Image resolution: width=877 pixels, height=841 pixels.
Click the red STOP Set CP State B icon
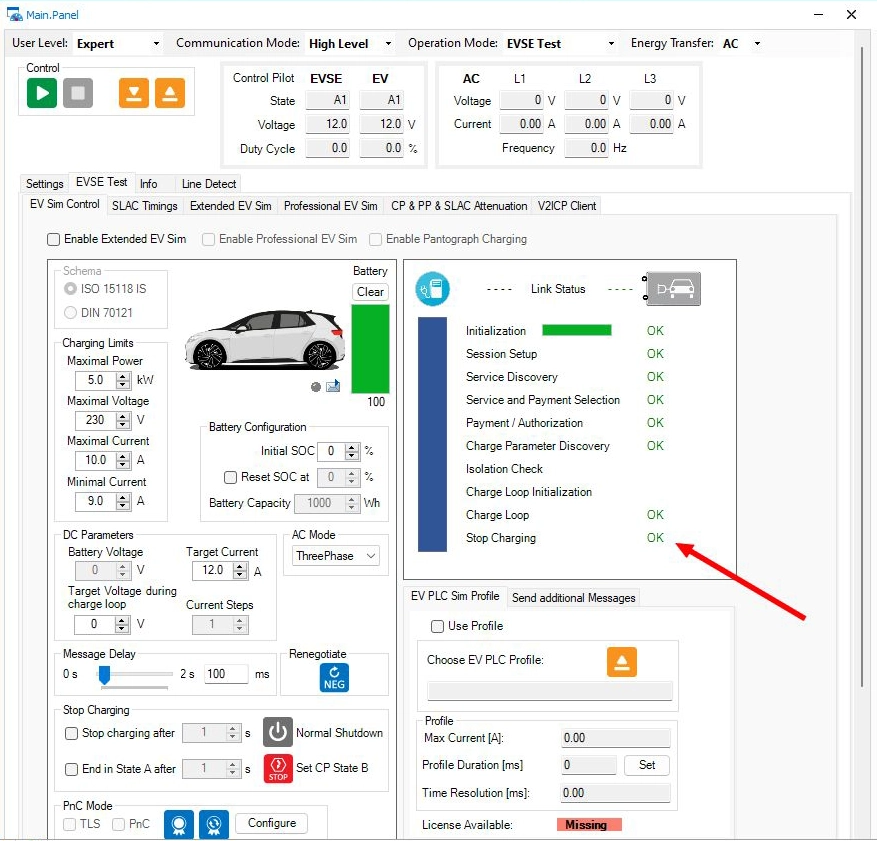tap(278, 769)
